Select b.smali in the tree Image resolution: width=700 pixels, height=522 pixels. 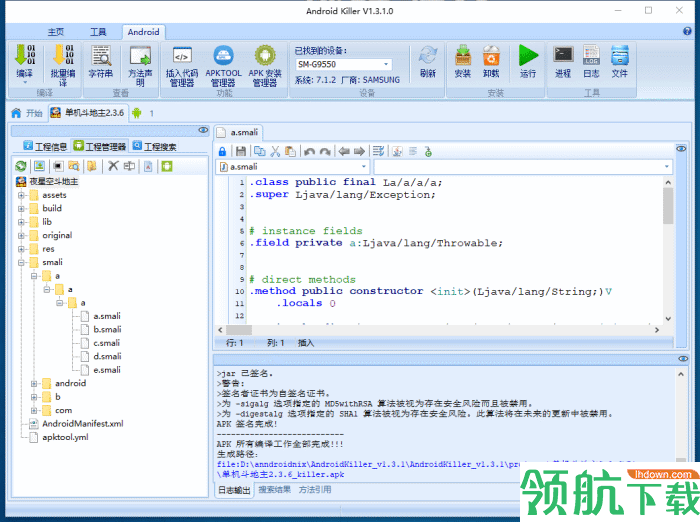pyautogui.click(x=107, y=330)
